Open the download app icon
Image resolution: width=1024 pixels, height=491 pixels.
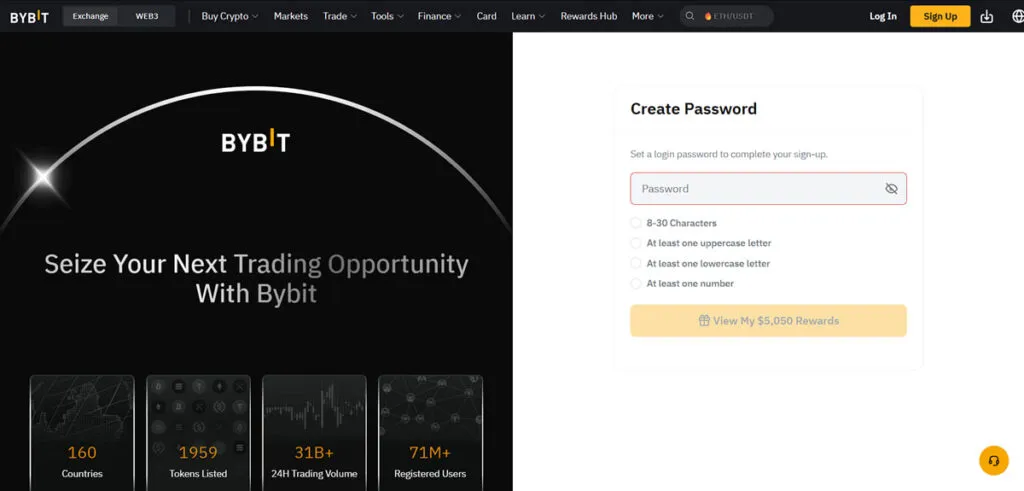987,16
